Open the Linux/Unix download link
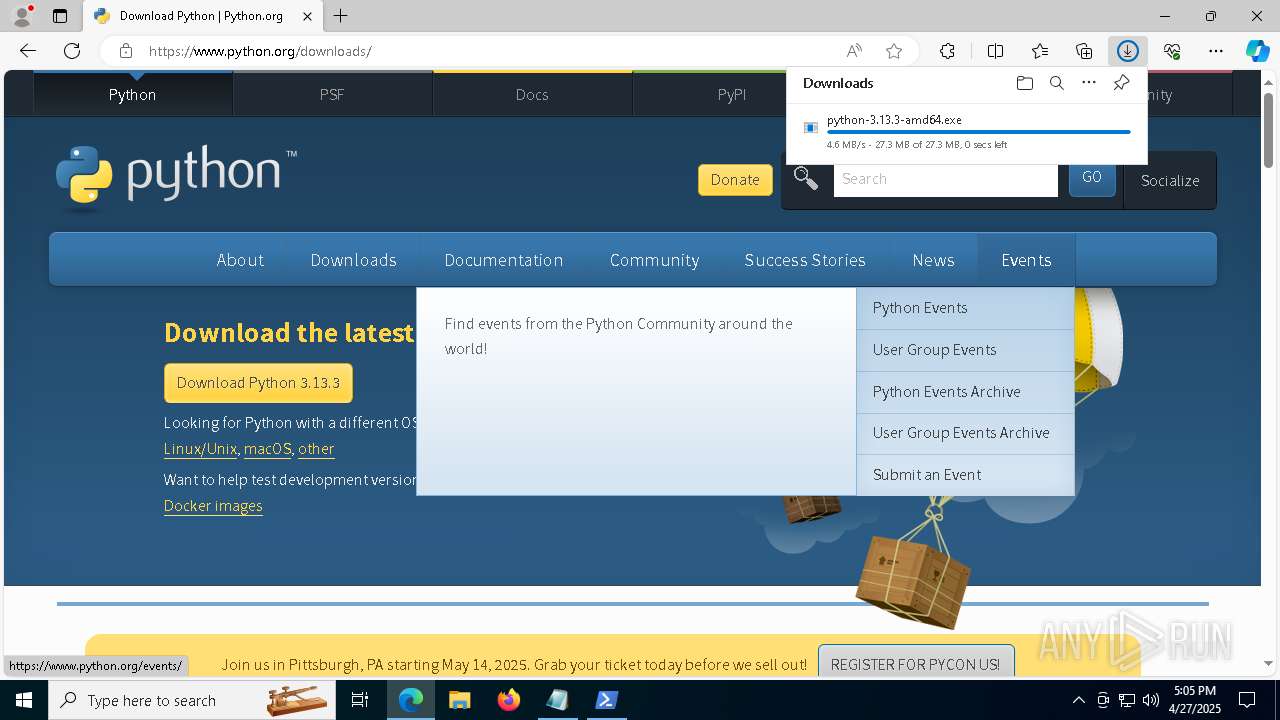This screenshot has height=720, width=1280. [x=200, y=449]
